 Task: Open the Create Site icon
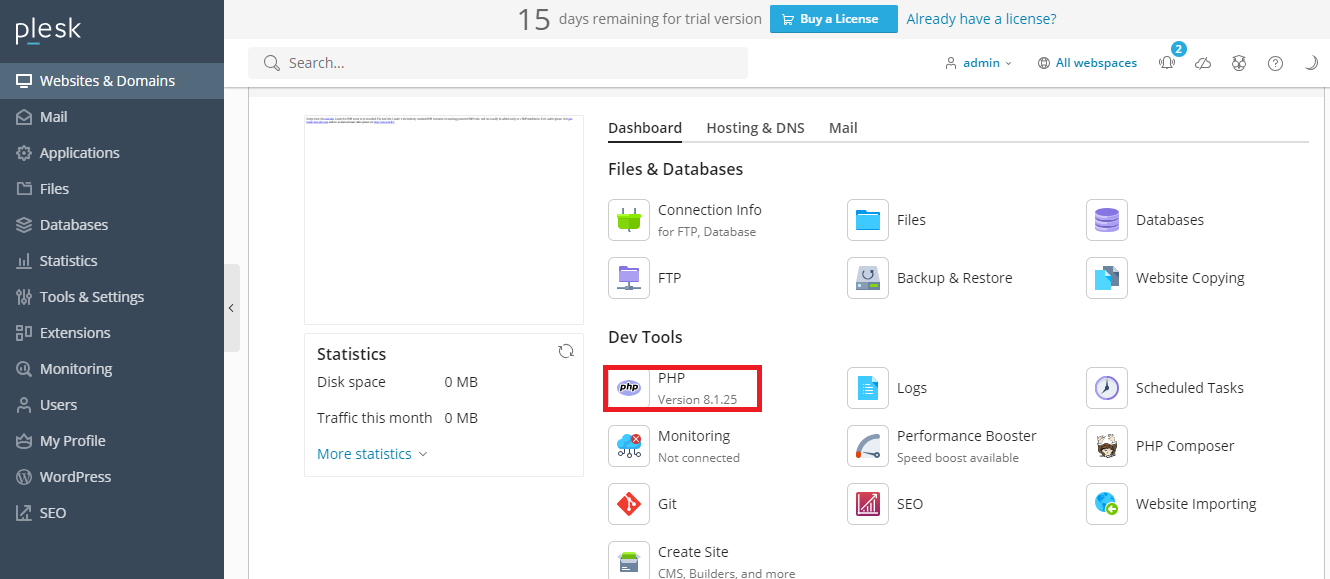[629, 560]
